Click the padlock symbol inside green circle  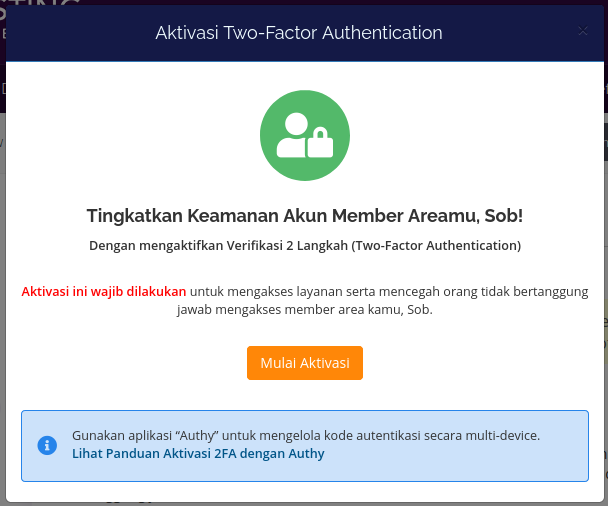point(320,143)
